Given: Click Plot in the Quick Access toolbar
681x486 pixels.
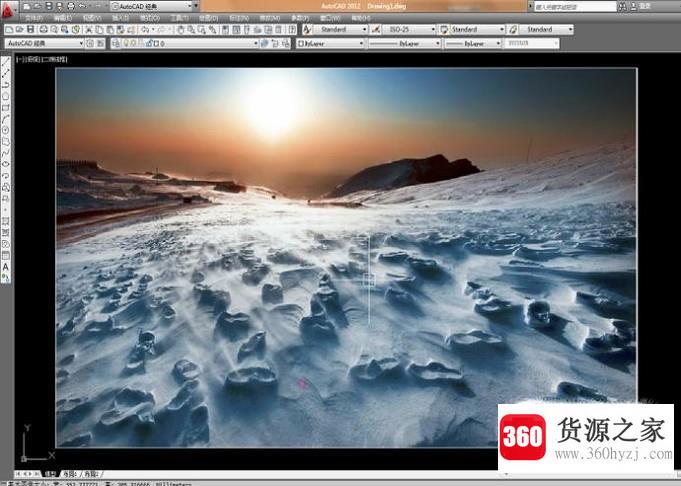Looking at the screenshot, I should (71, 6).
